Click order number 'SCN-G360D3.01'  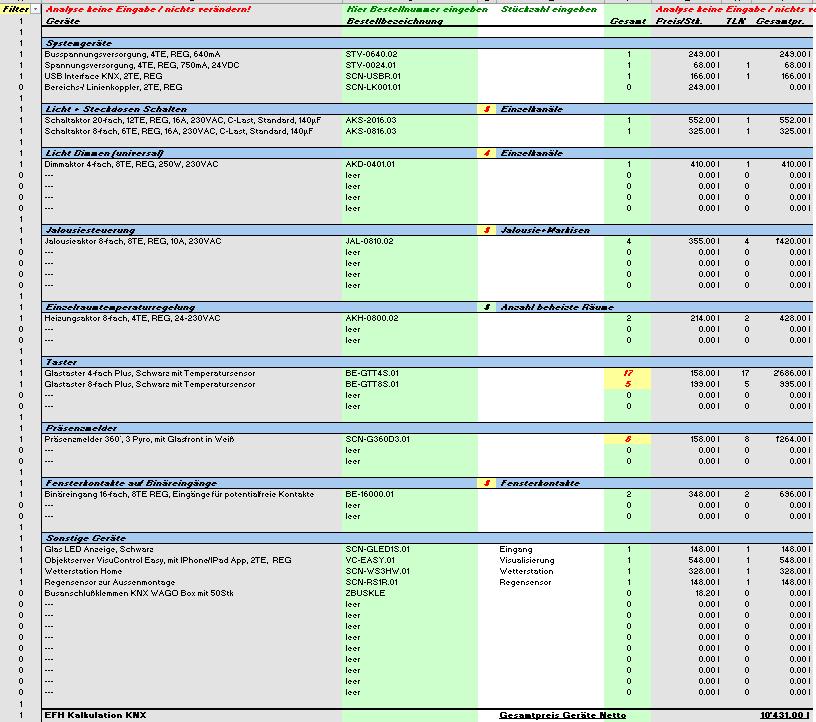click(x=377, y=439)
